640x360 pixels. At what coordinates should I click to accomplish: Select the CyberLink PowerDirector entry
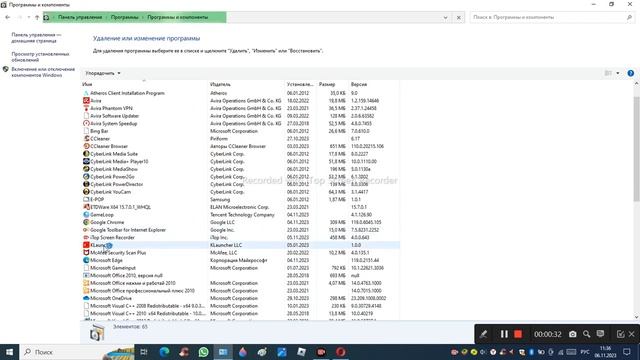(240, 184)
